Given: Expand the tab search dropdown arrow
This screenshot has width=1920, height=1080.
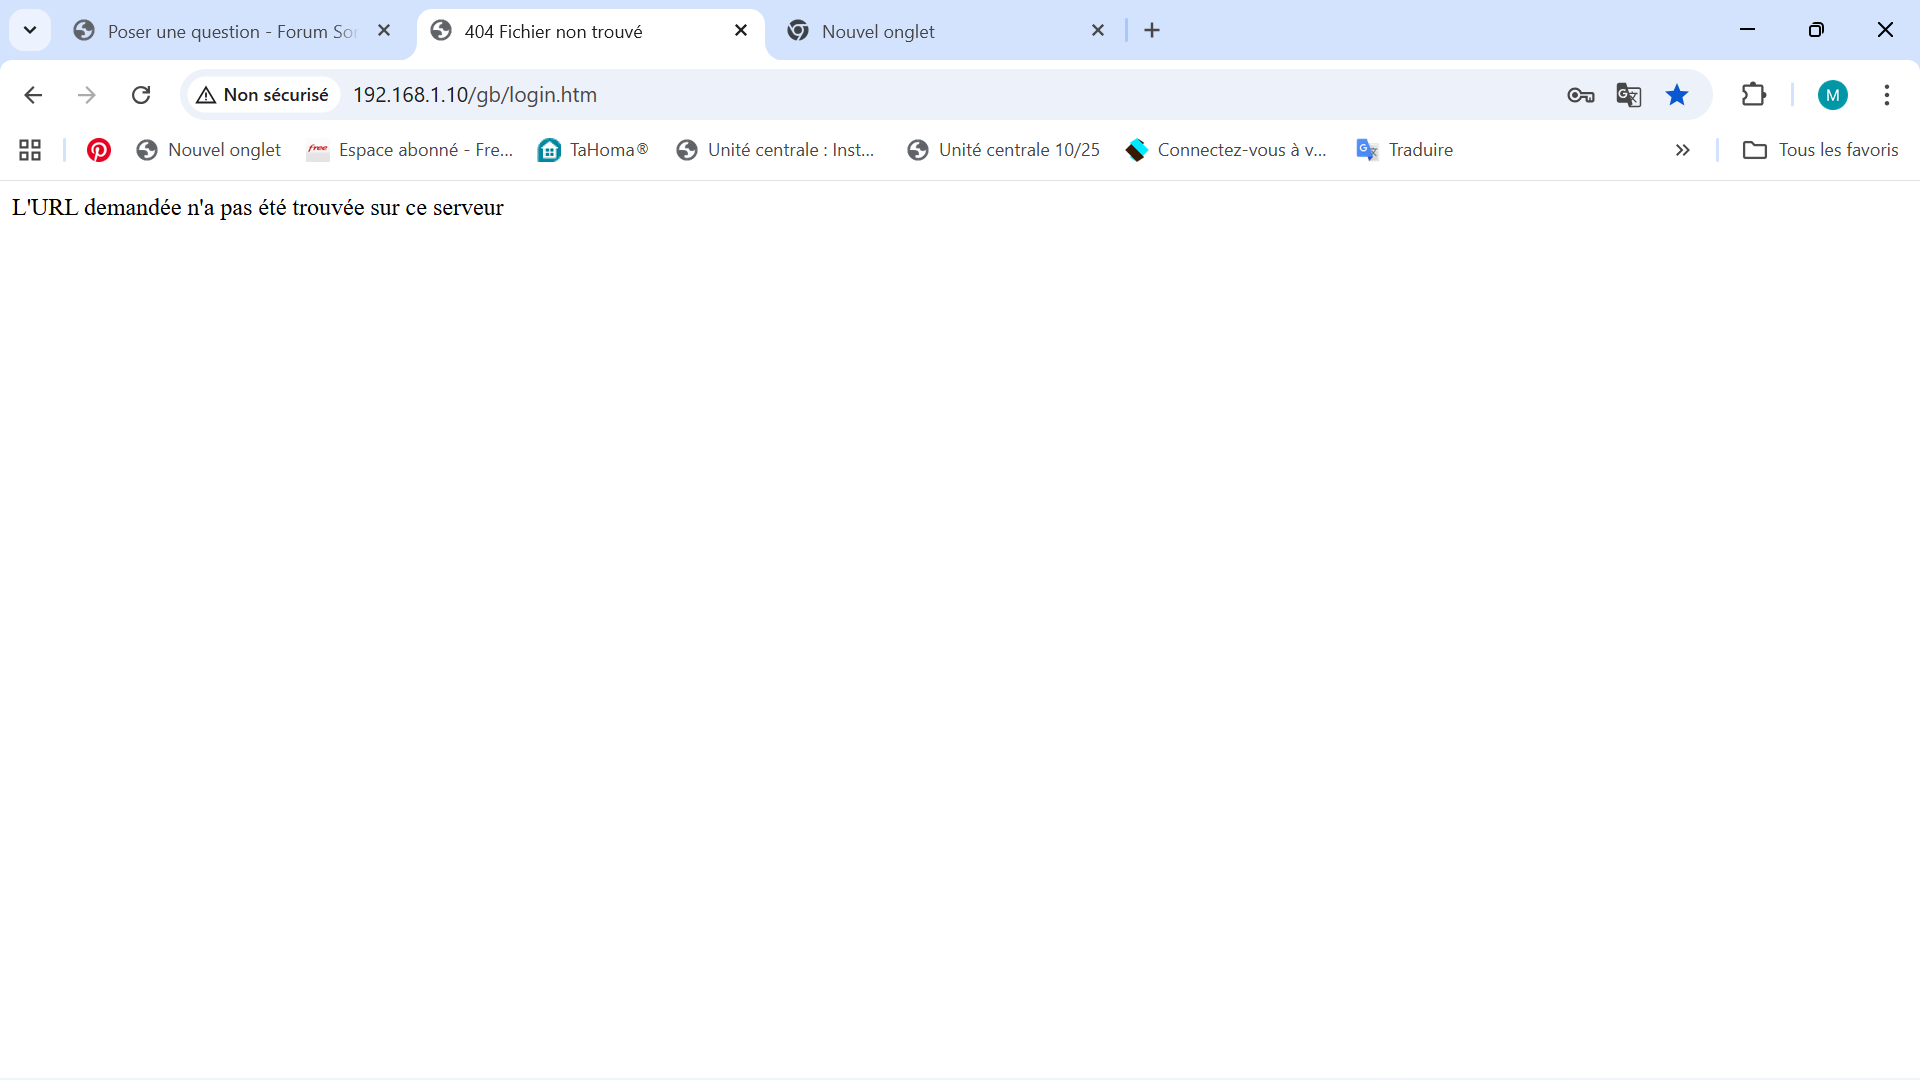Looking at the screenshot, I should click(30, 30).
